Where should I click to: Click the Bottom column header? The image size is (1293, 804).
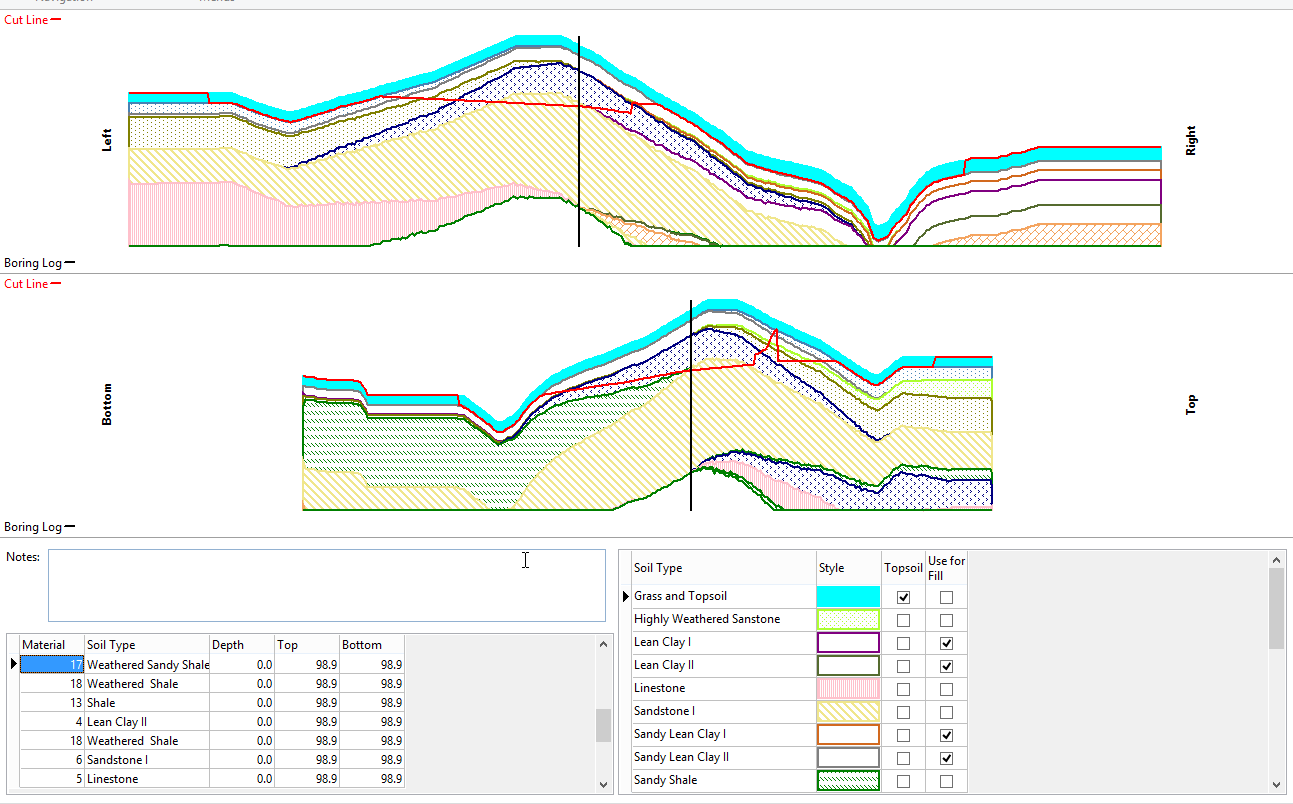coord(372,645)
